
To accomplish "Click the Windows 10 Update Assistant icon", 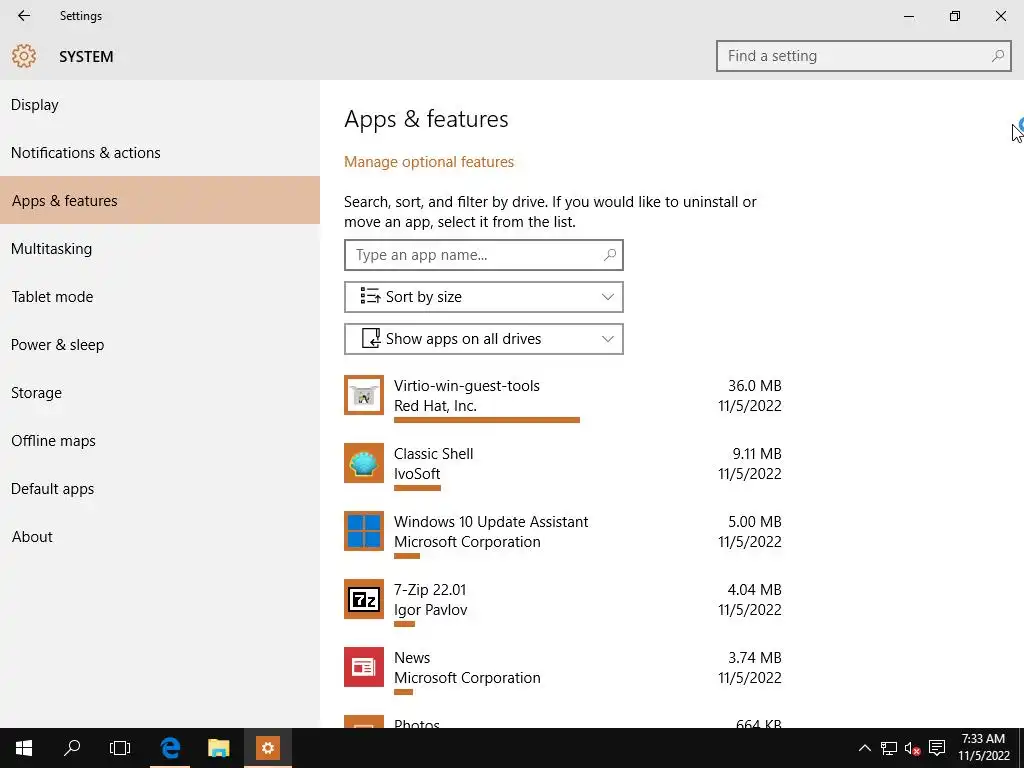I will pos(364,531).
